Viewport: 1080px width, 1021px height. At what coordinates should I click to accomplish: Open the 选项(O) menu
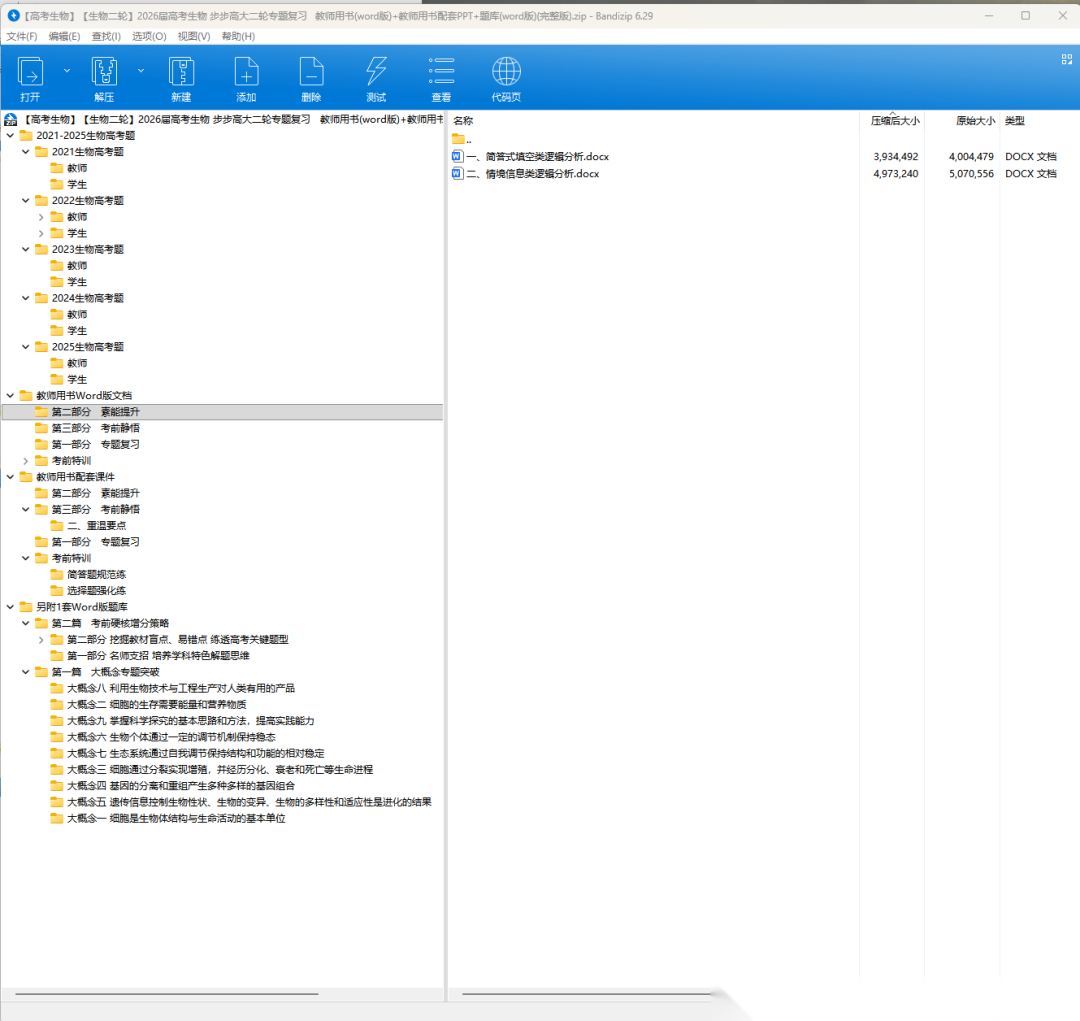149,36
